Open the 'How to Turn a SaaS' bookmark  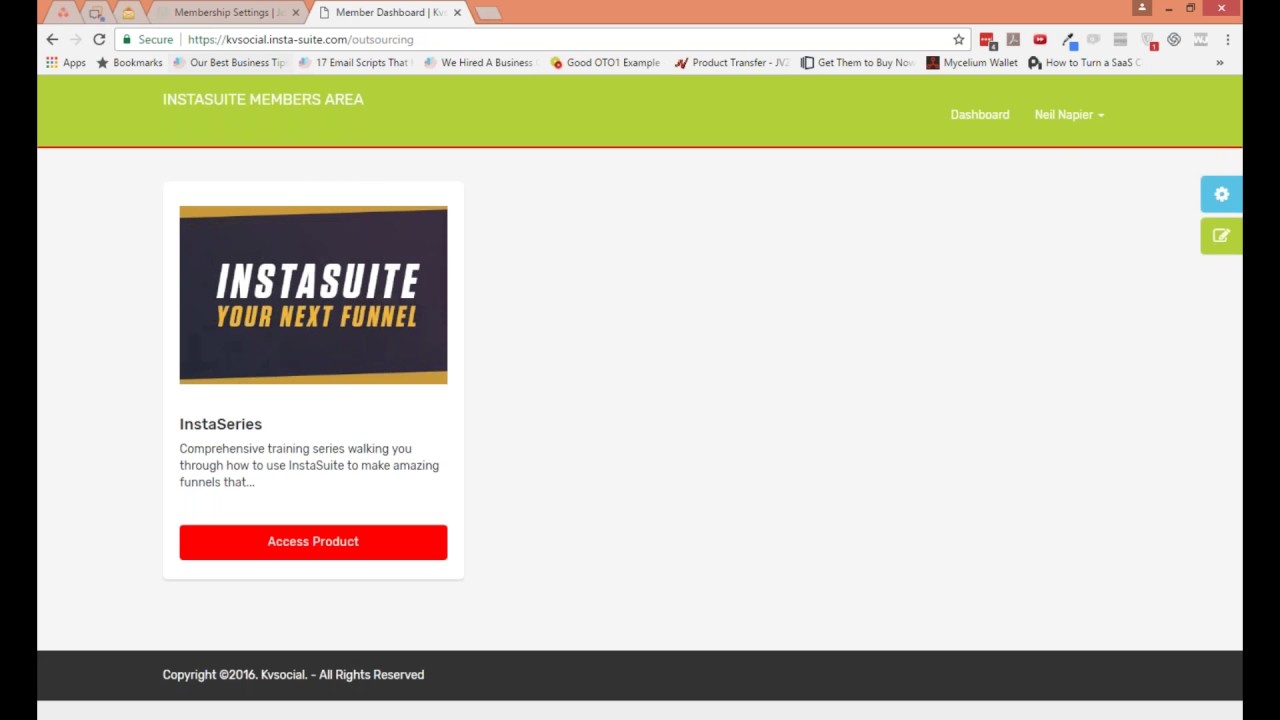1084,62
